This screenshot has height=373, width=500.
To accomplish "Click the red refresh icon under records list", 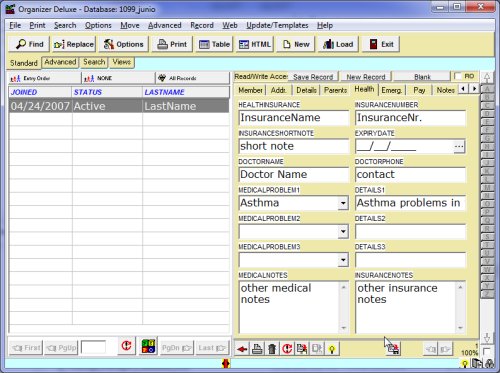I will point(126,346).
